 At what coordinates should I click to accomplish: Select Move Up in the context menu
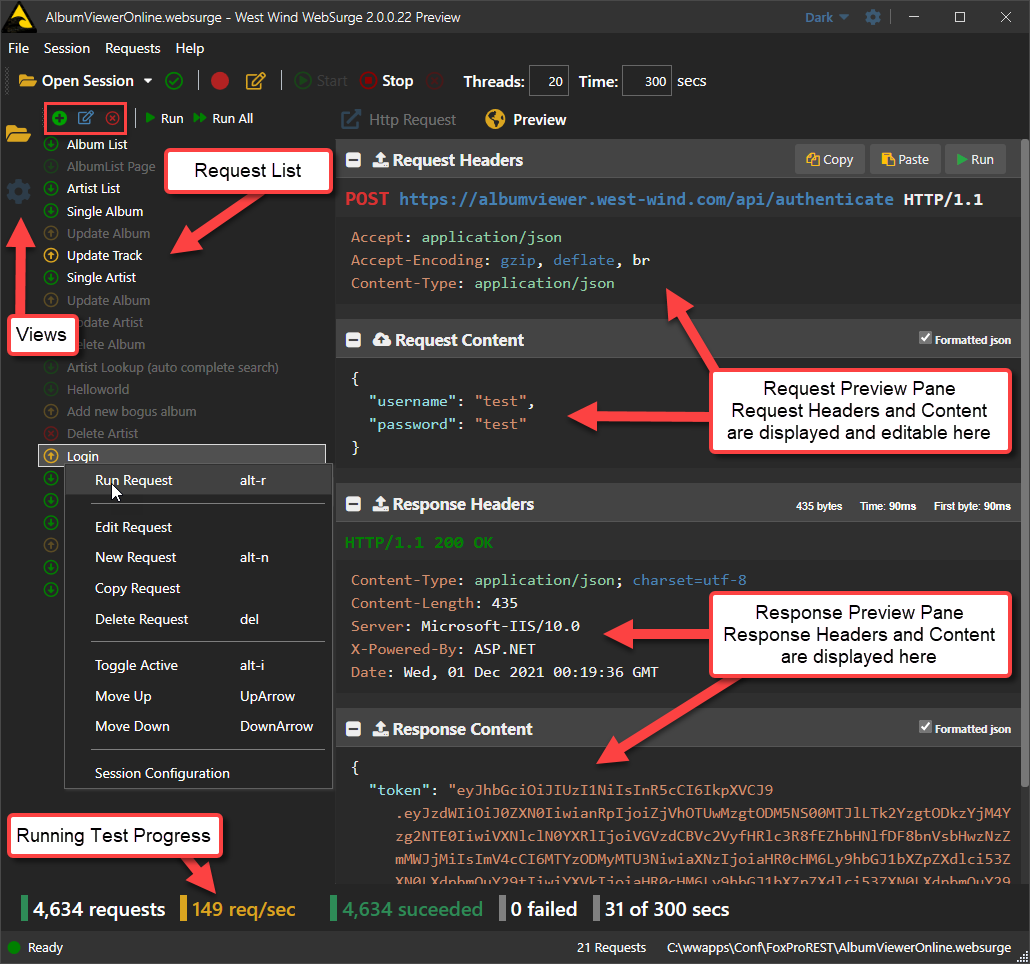coord(198,696)
